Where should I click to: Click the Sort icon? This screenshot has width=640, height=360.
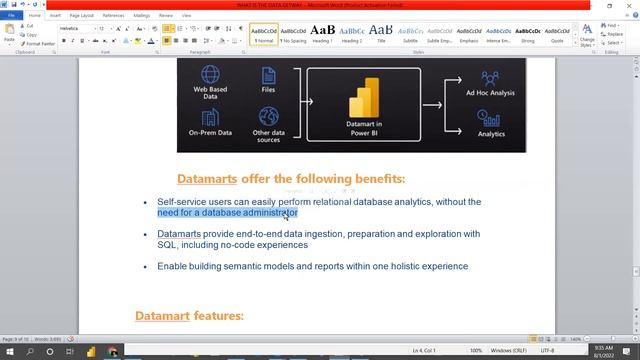click(229, 29)
